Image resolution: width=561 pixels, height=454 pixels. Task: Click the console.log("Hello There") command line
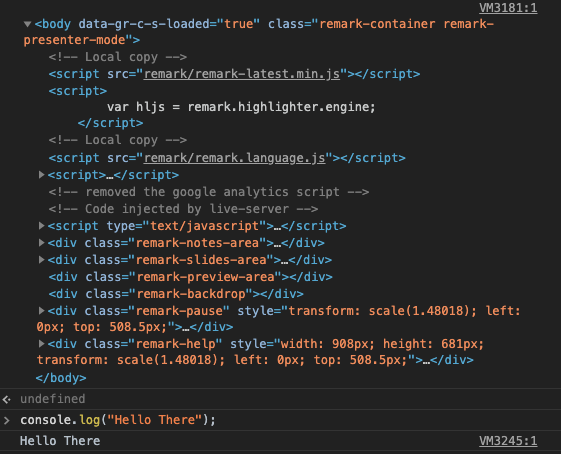point(118,420)
